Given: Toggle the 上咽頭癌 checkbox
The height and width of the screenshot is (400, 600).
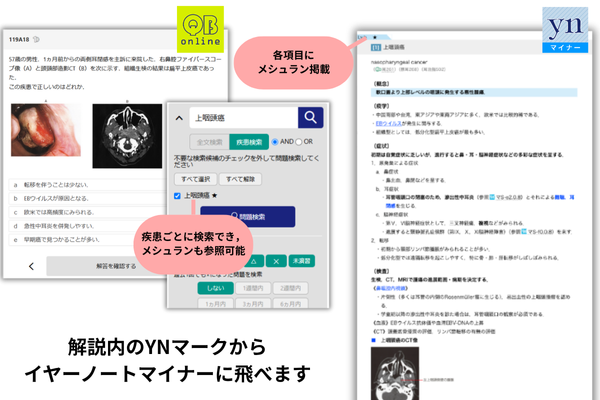Looking at the screenshot, I should (177, 196).
